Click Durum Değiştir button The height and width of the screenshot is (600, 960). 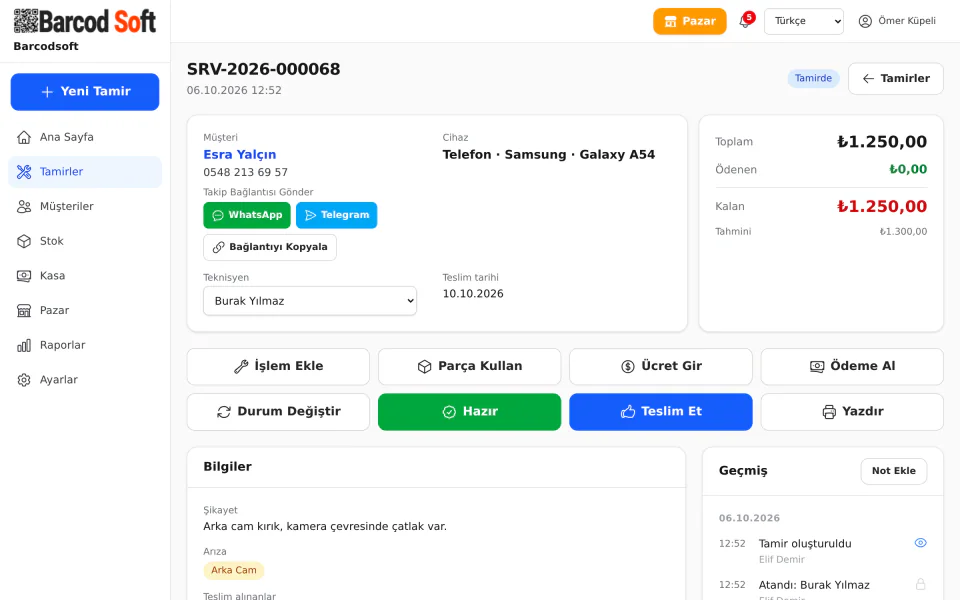278,411
